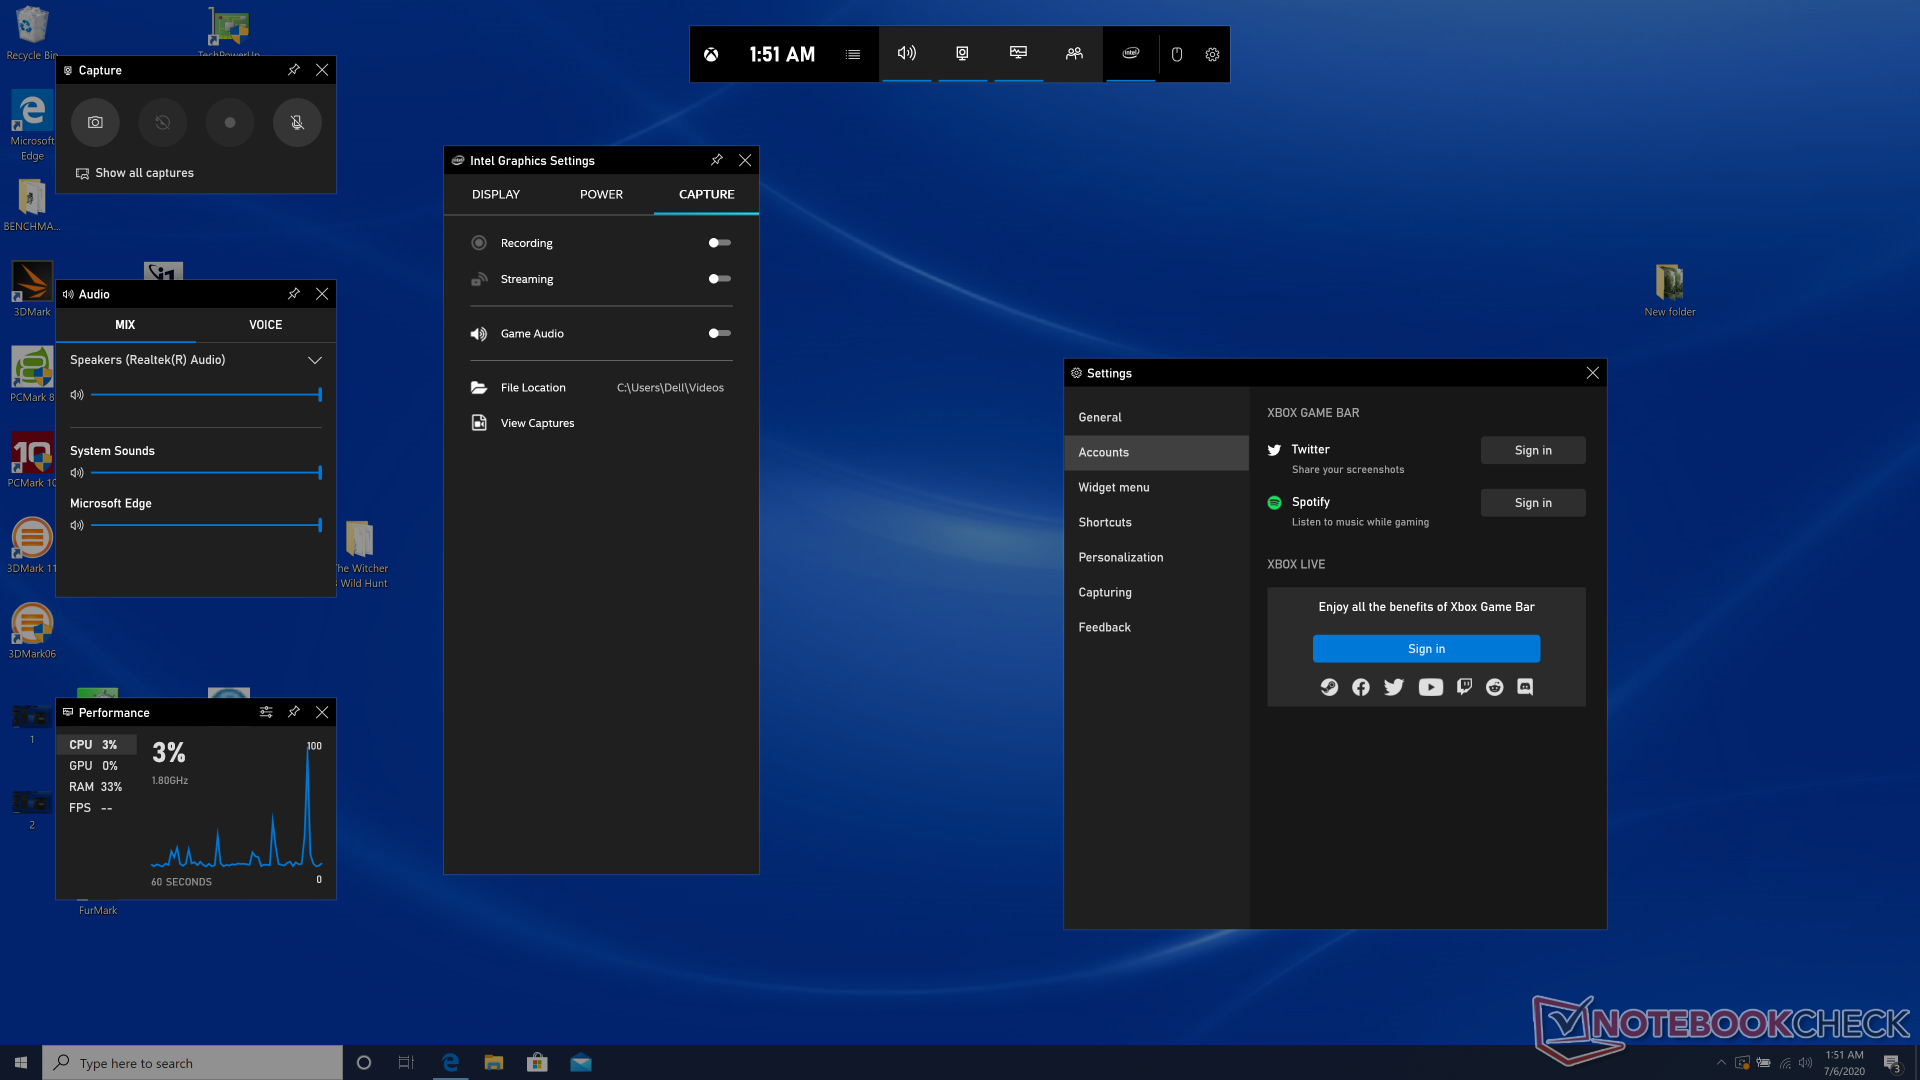
Task: Click the Xbox logo on Game Bar
Action: click(711, 55)
